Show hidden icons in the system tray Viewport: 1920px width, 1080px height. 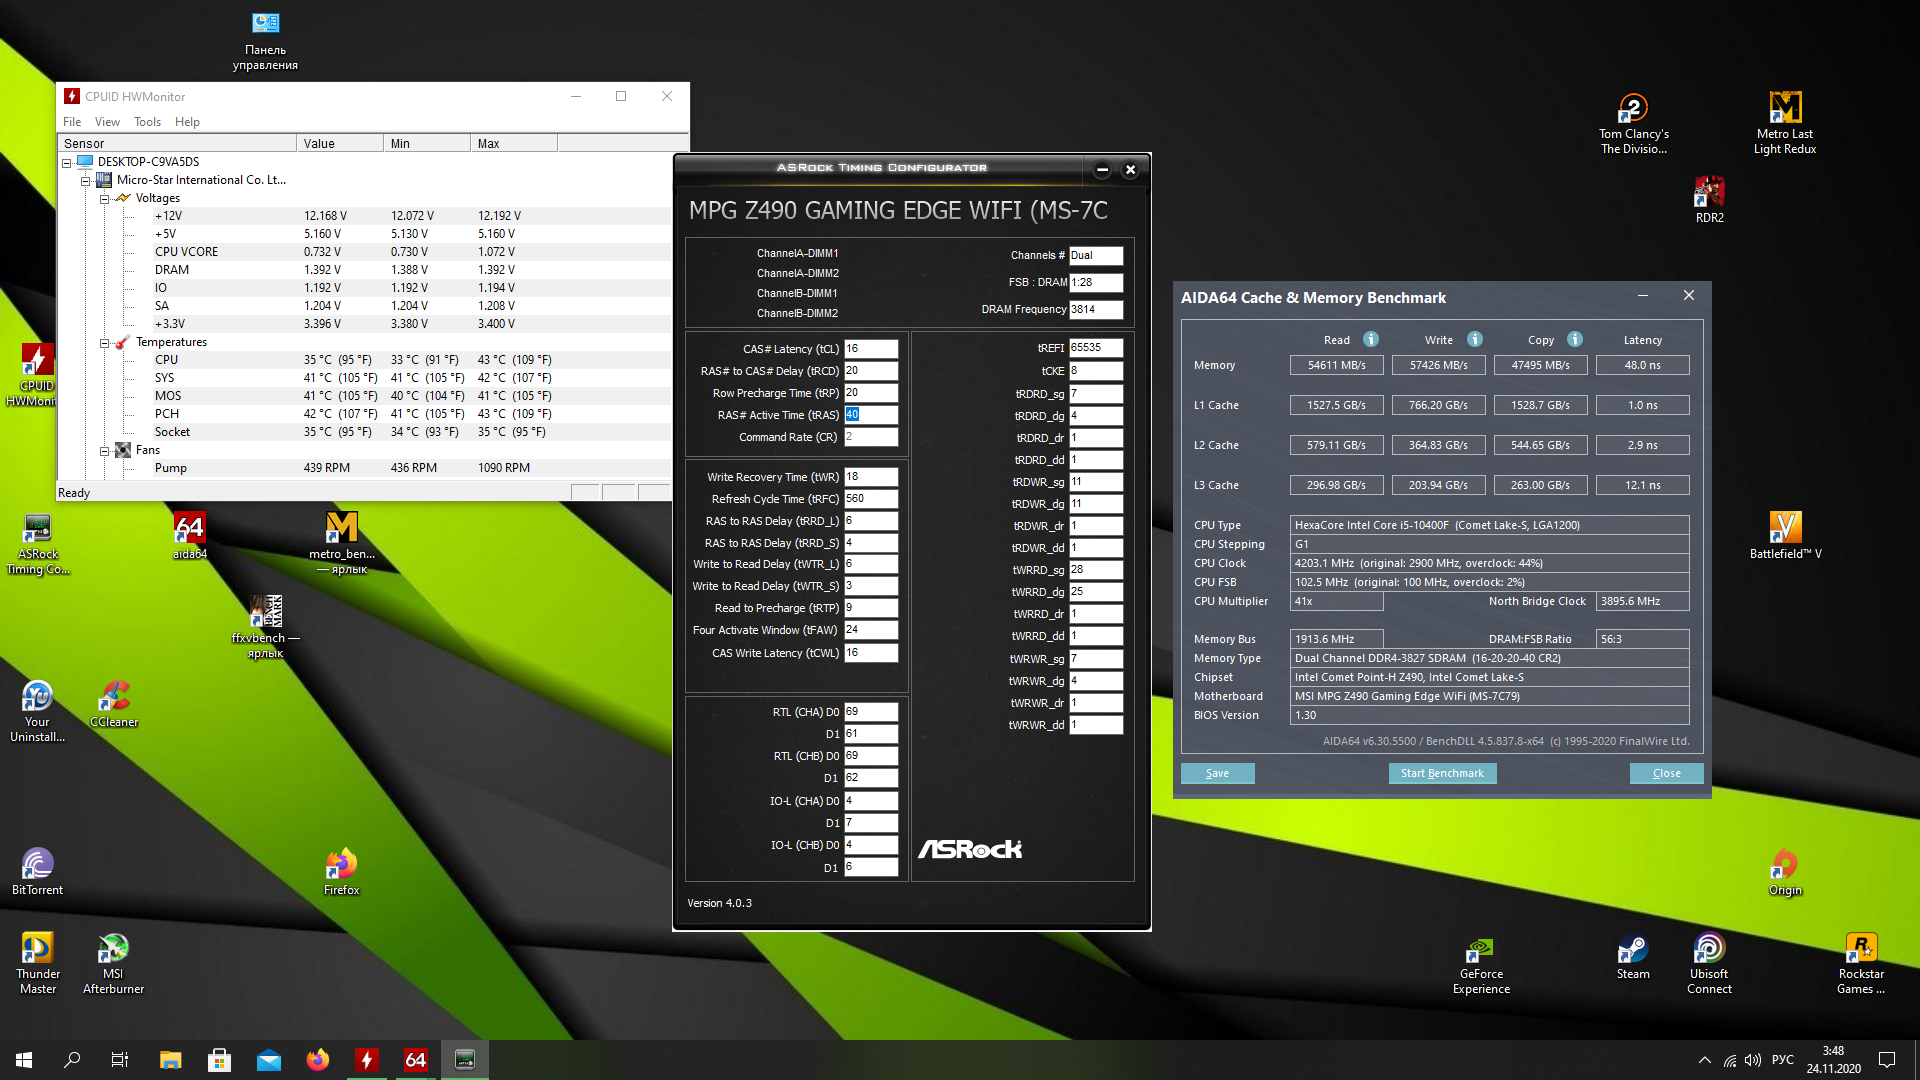(1704, 1060)
